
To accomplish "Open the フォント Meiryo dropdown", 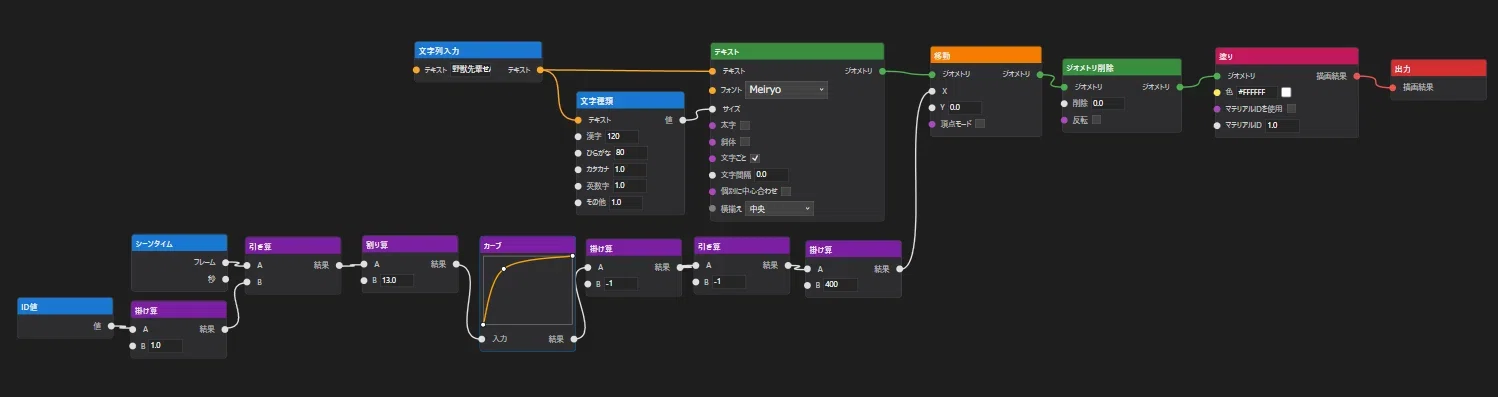I will click(x=787, y=89).
